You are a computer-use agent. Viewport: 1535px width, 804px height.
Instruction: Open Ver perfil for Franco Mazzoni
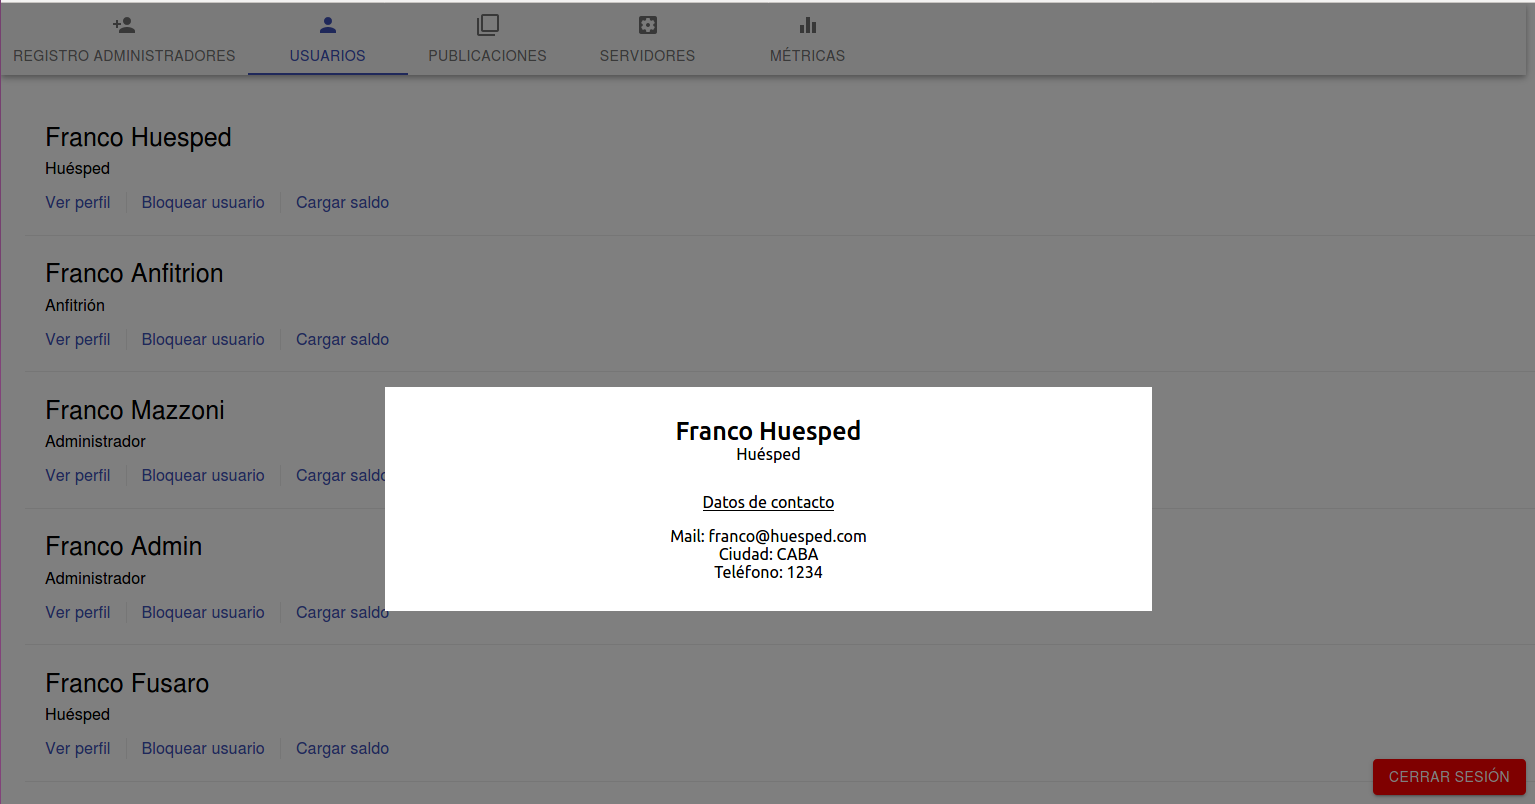click(x=78, y=475)
